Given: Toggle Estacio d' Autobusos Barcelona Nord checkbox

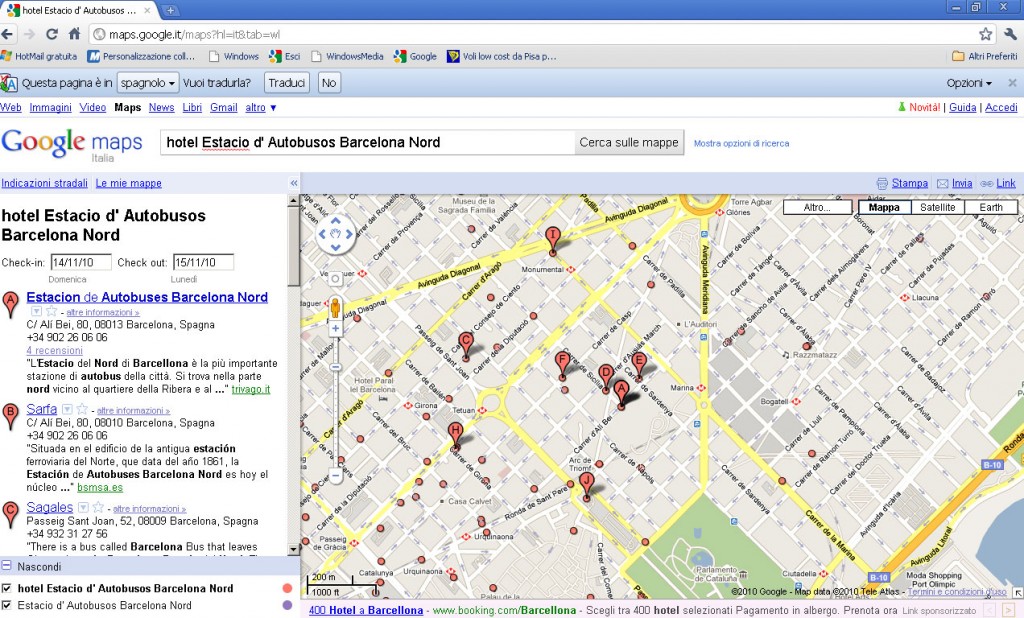Looking at the screenshot, I should pyautogui.click(x=6, y=605).
